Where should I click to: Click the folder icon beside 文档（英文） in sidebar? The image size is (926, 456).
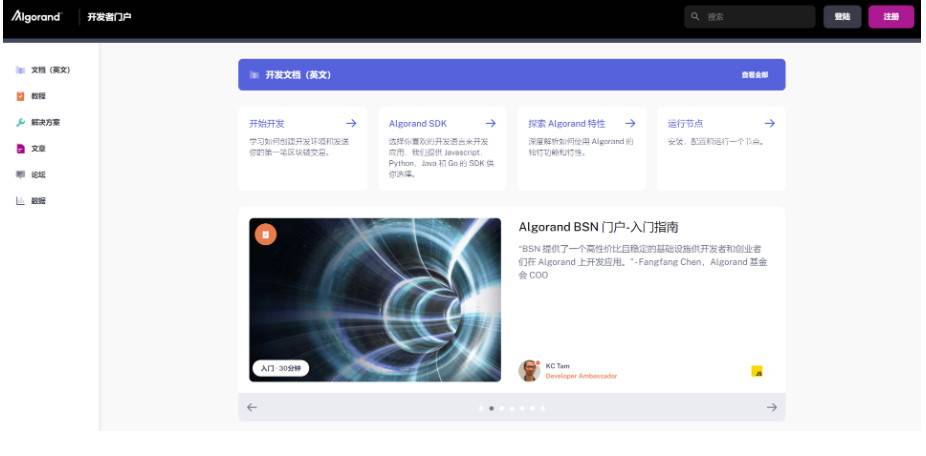coord(21,70)
